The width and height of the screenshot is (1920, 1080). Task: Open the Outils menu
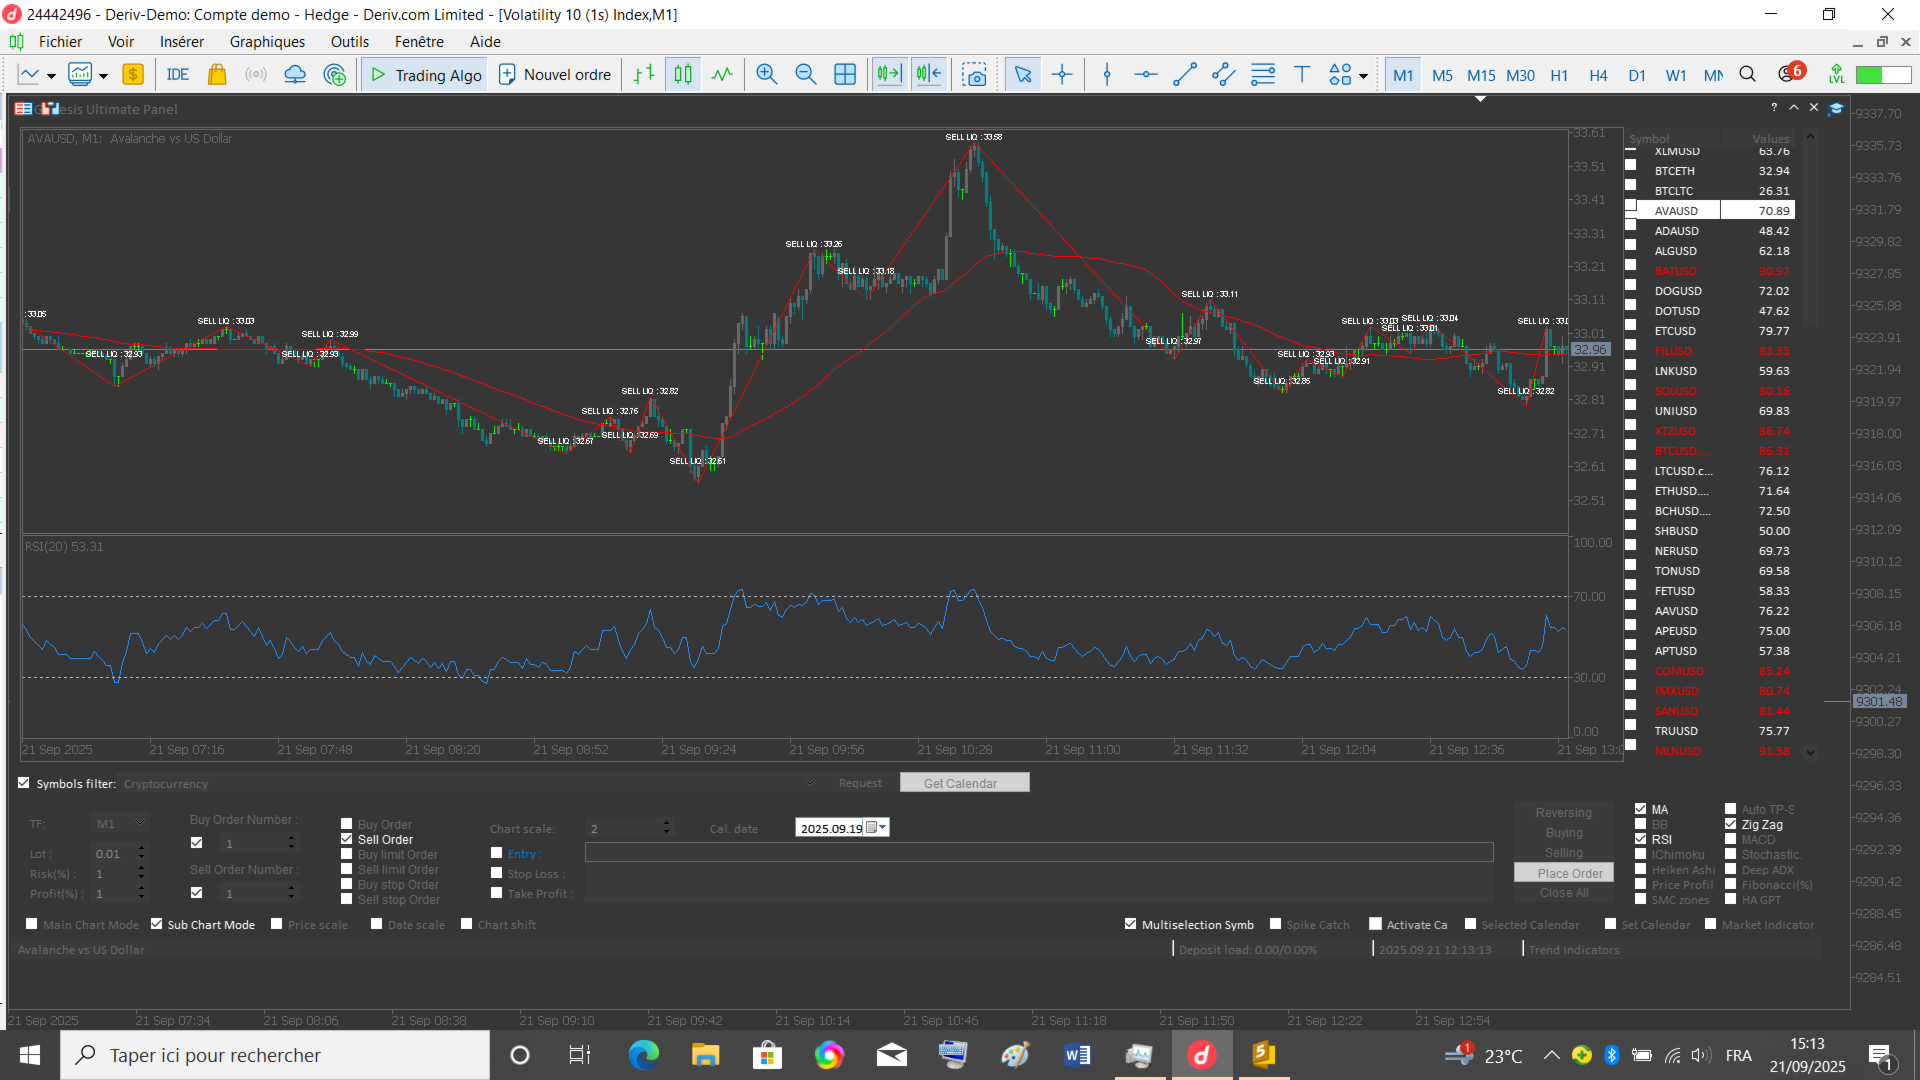tap(350, 42)
